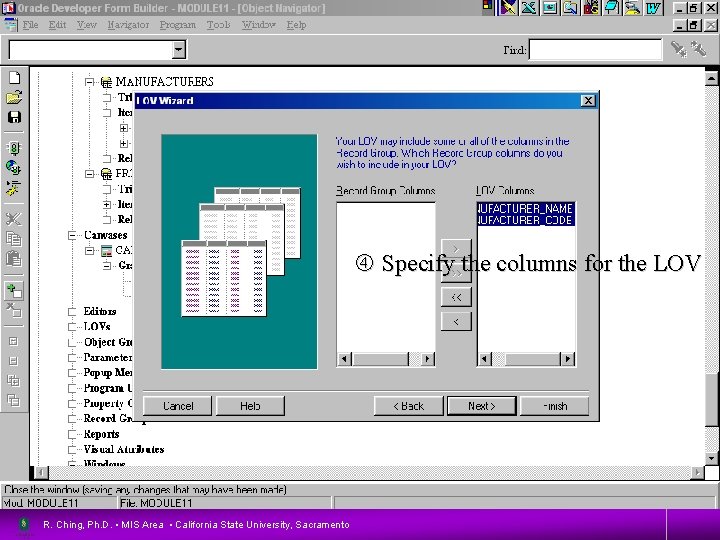Screen dimensions: 720x540
Task: Click the Find next pin icon
Action: pyautogui.click(x=679, y=49)
